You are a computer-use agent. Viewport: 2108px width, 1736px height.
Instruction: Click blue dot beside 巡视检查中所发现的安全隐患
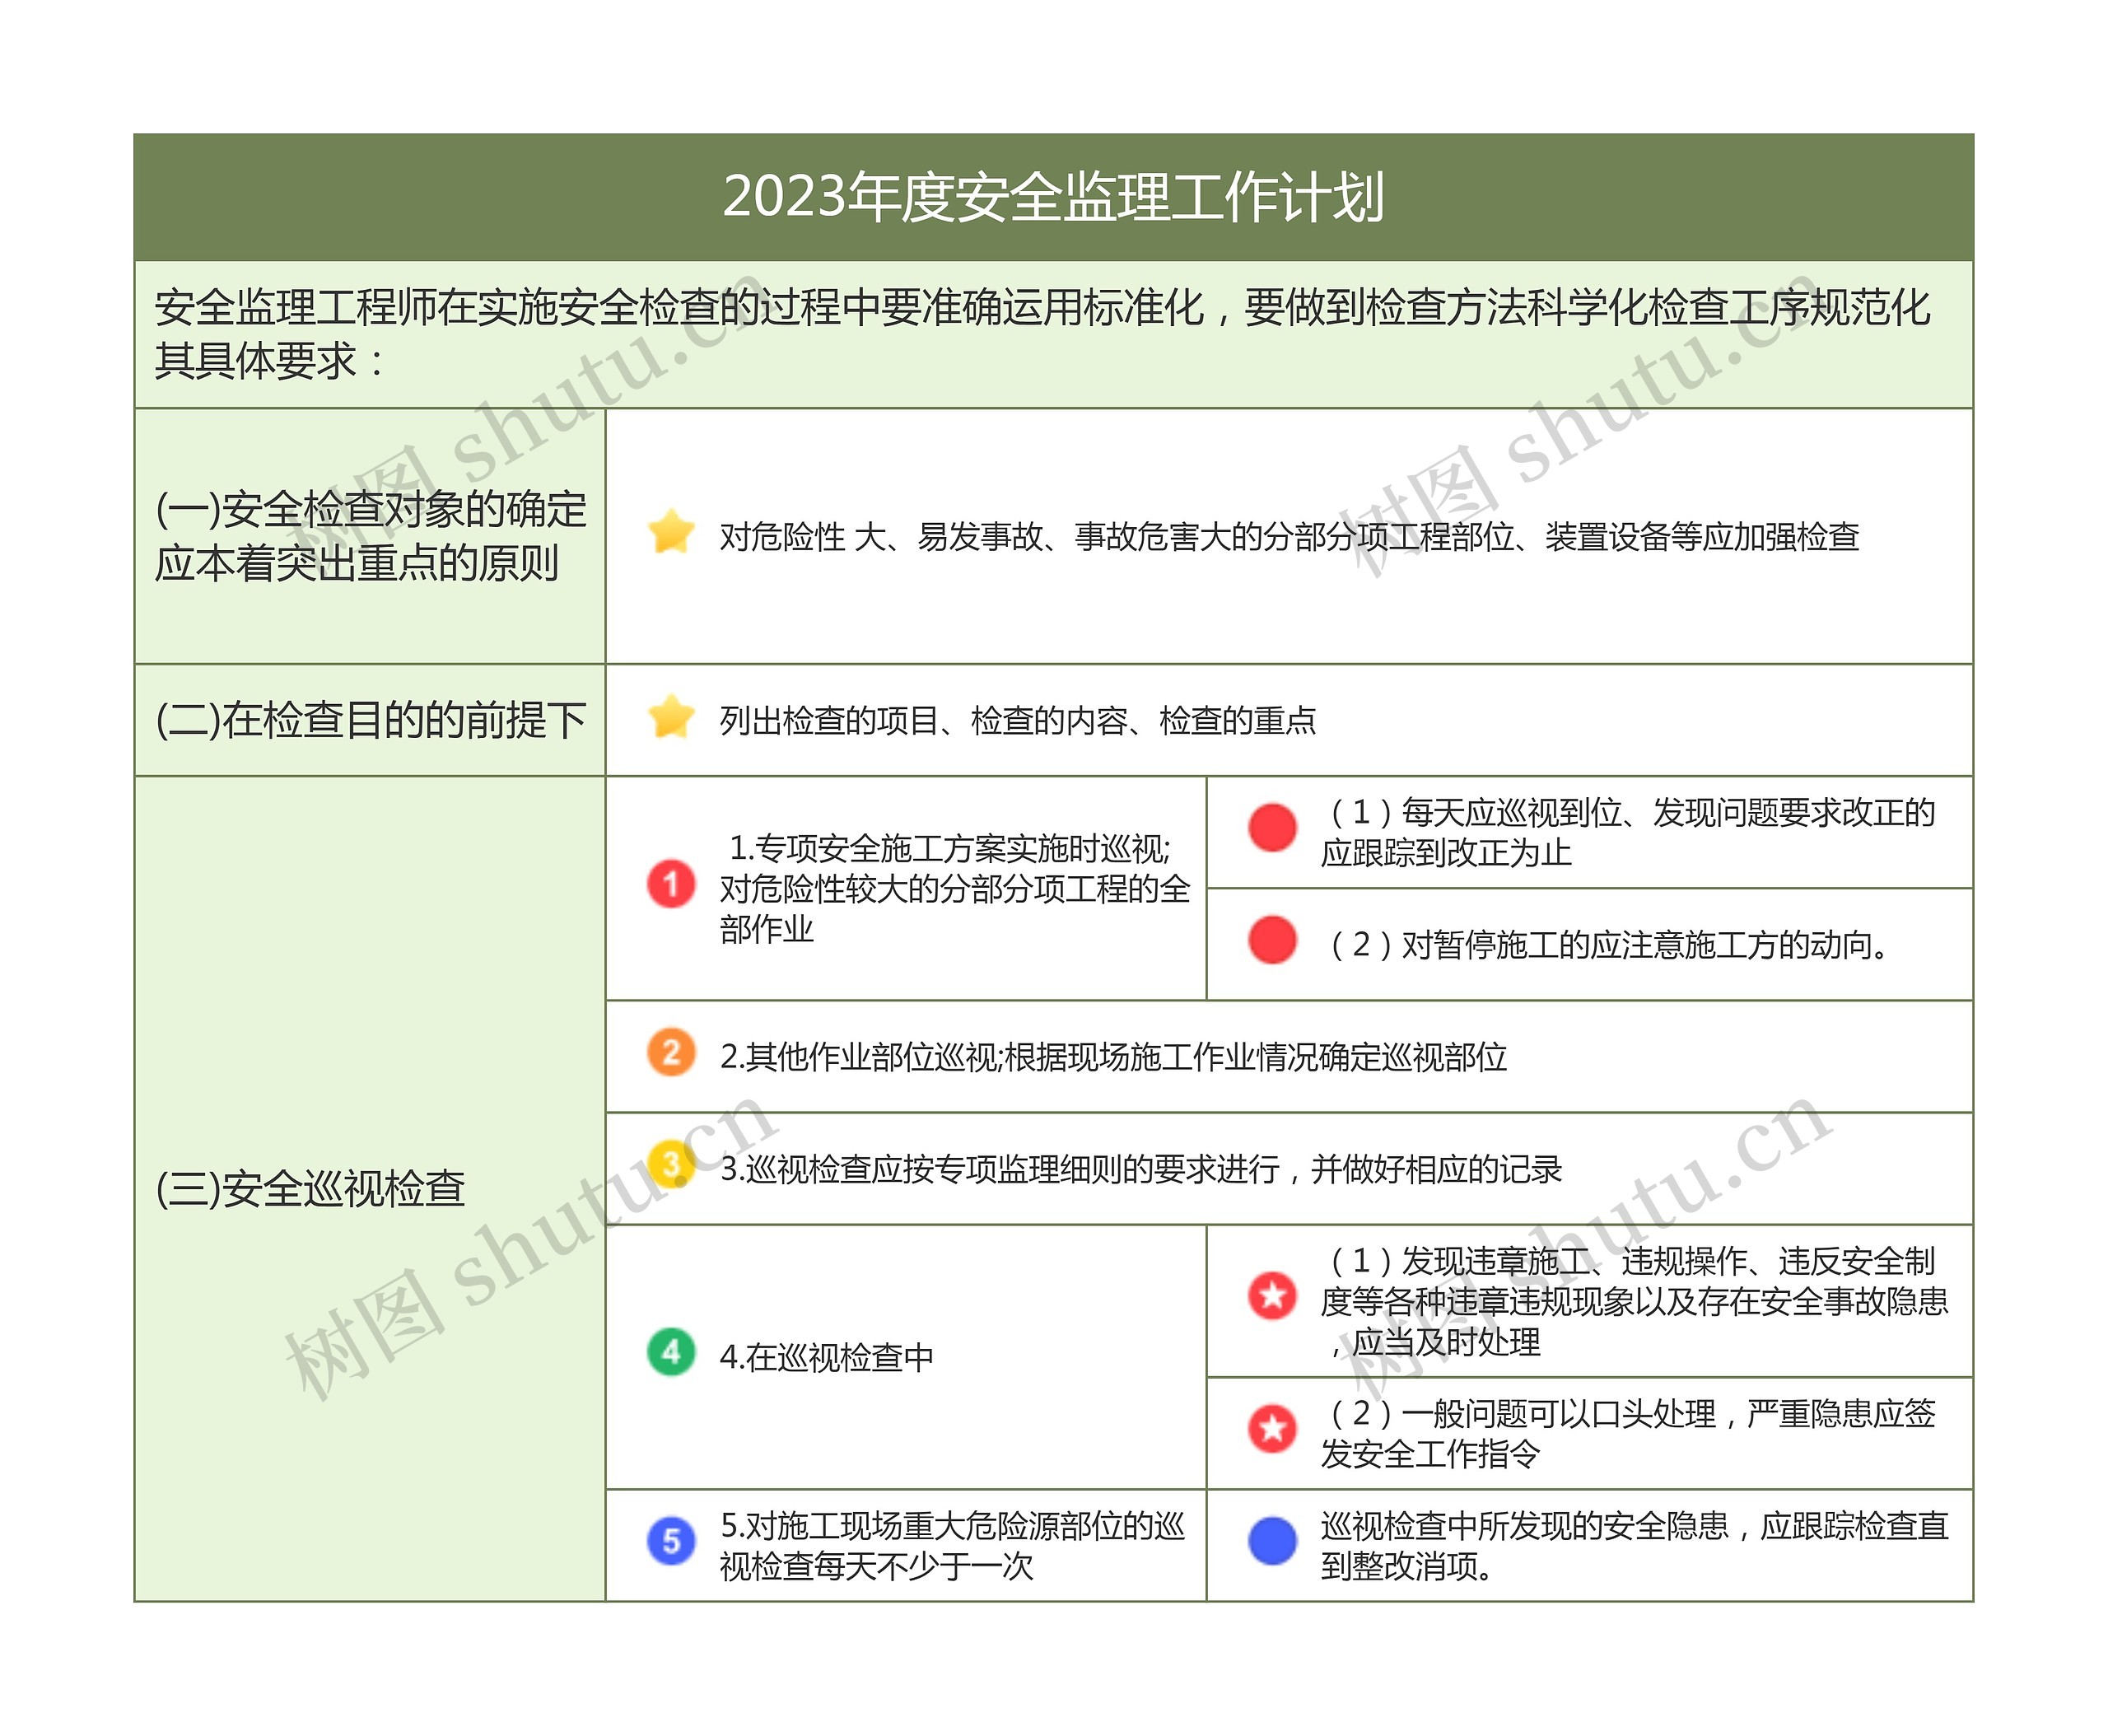(x=1272, y=1541)
